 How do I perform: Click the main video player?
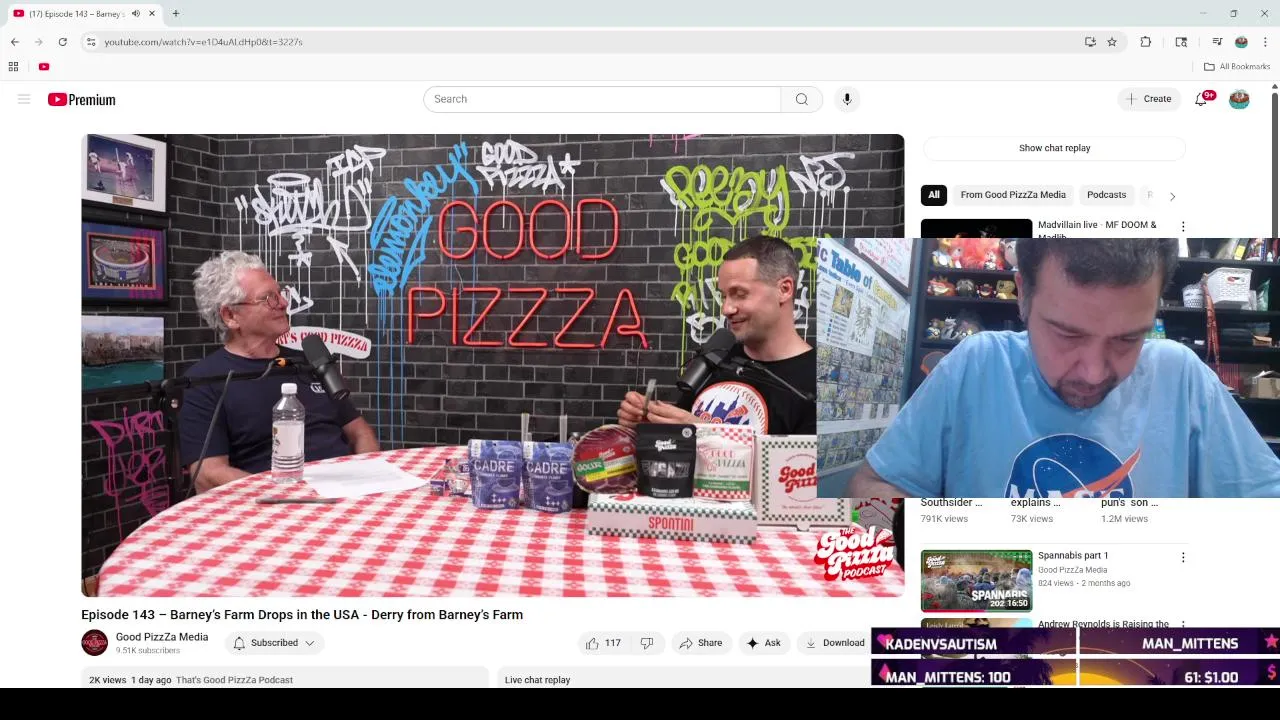tap(492, 365)
